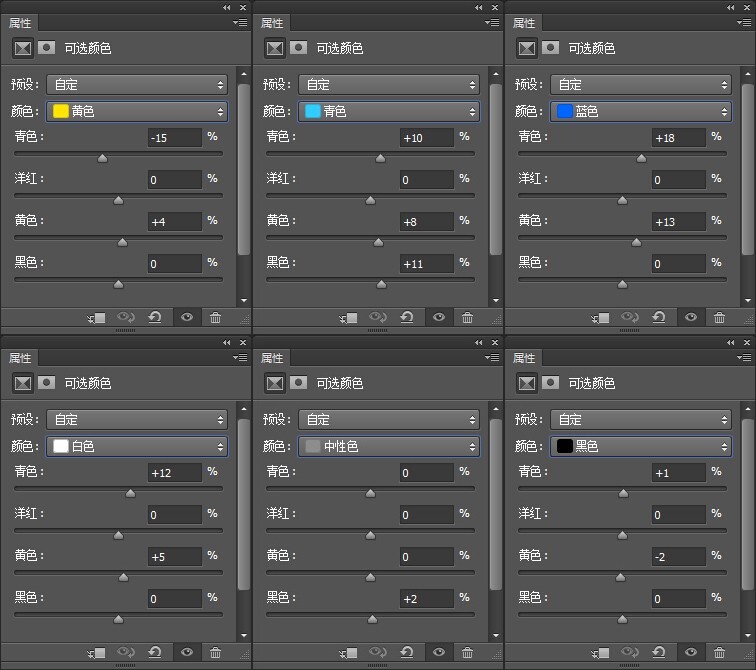Click the adjustment icon in the 中性色 panel header
The image size is (756, 670).
(x=275, y=383)
